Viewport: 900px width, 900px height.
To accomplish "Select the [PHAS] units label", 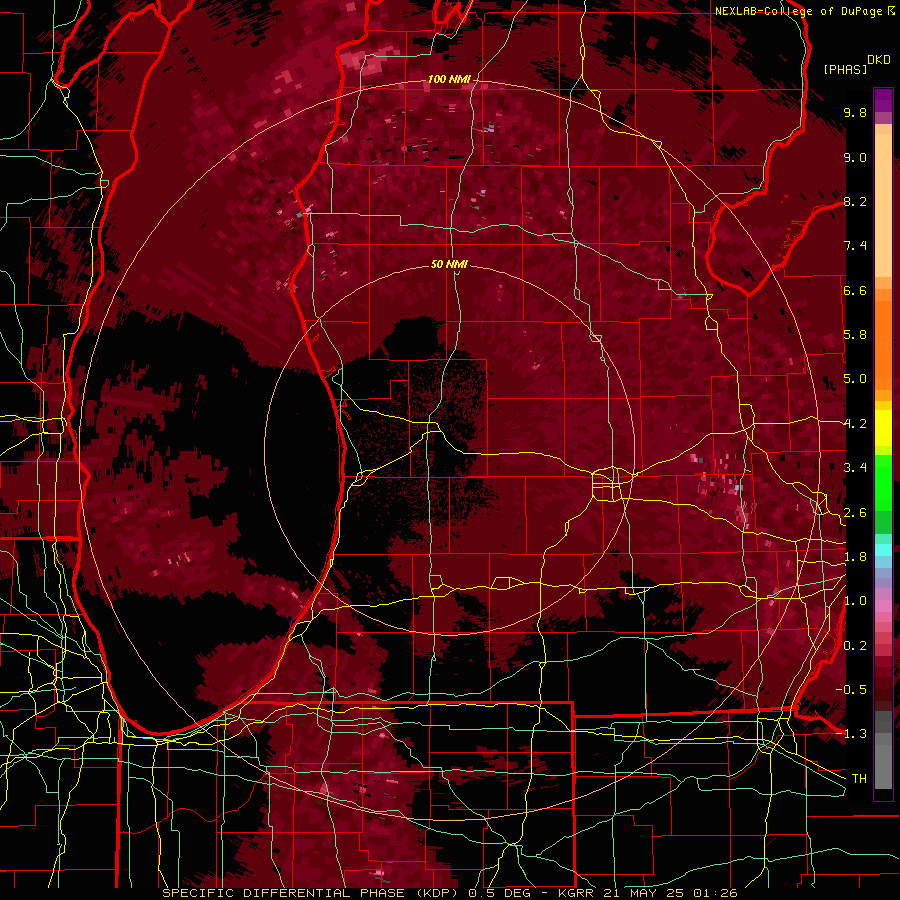I will coord(845,69).
